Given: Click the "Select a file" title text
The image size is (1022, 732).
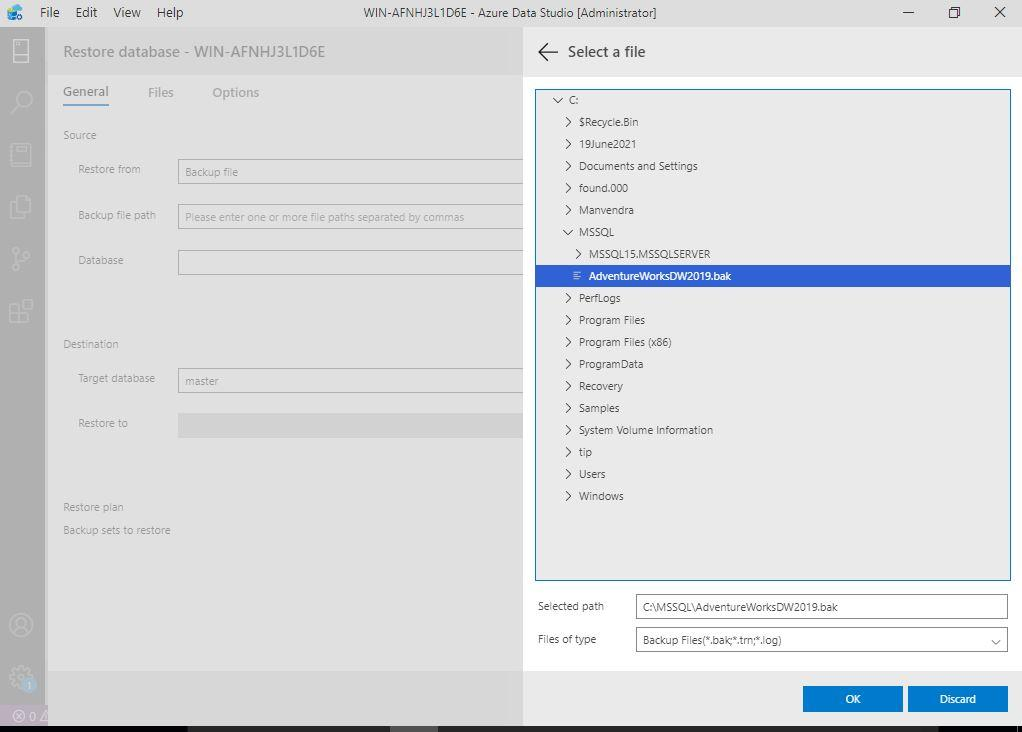Looking at the screenshot, I should coord(606,52).
